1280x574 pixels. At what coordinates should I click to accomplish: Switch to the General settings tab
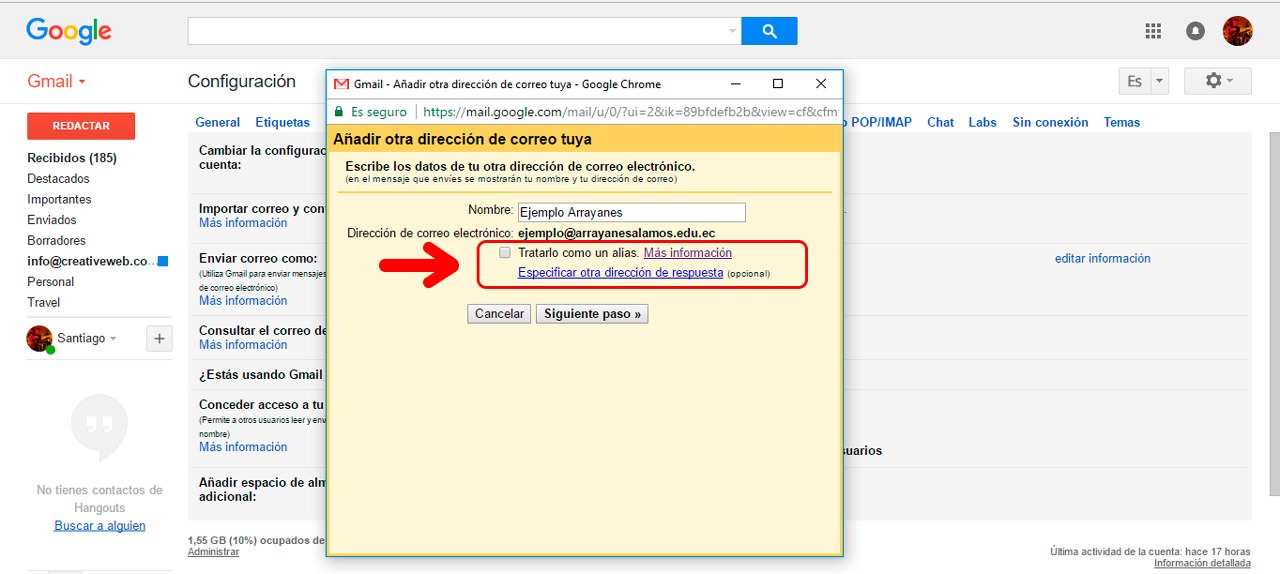pos(217,122)
